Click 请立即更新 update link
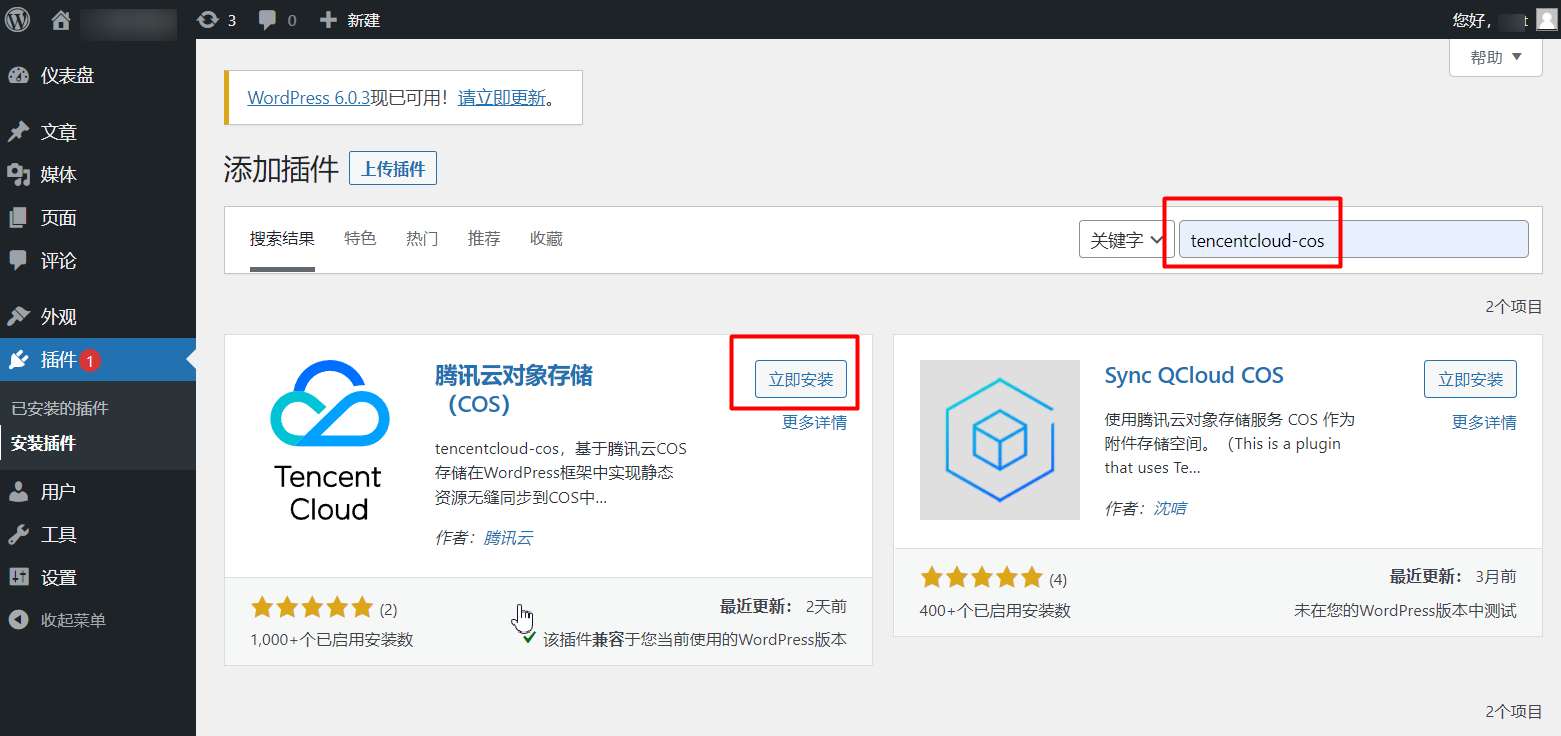 tap(502, 98)
